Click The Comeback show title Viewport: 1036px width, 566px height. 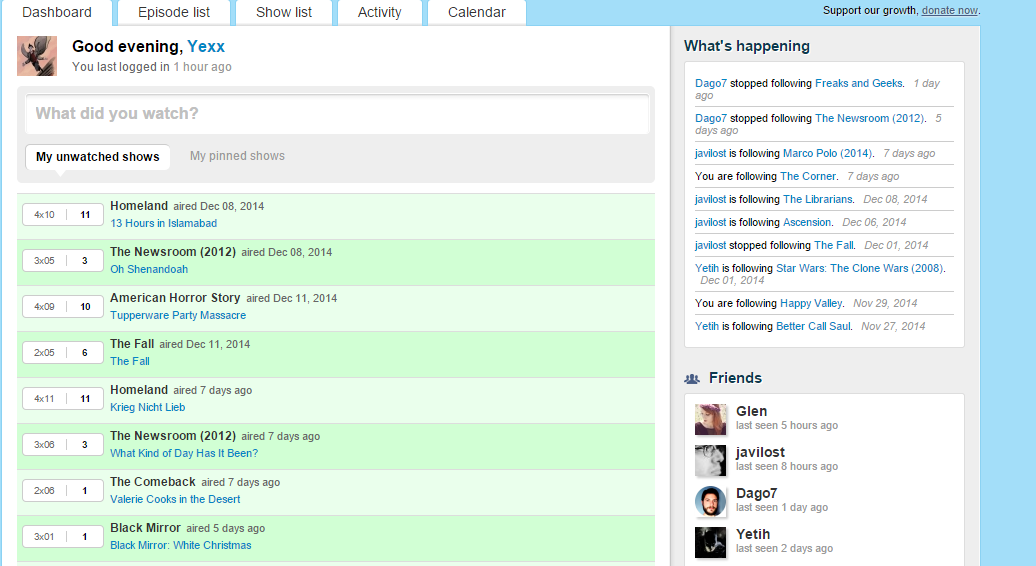pyautogui.click(x=153, y=482)
